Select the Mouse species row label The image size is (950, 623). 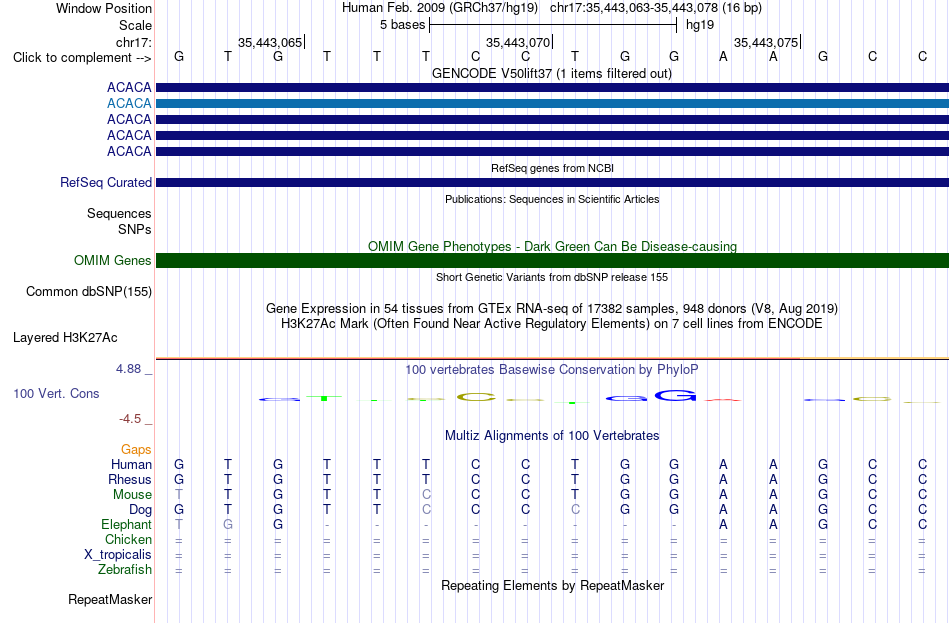pyautogui.click(x=132, y=495)
